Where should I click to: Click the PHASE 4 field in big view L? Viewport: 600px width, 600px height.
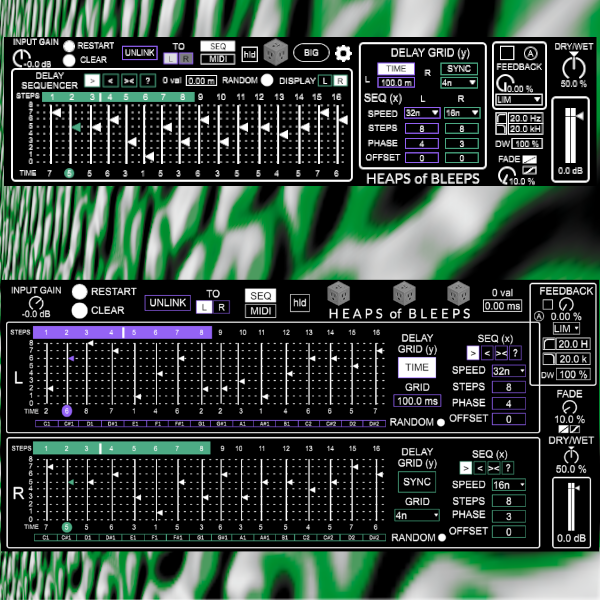[509, 404]
